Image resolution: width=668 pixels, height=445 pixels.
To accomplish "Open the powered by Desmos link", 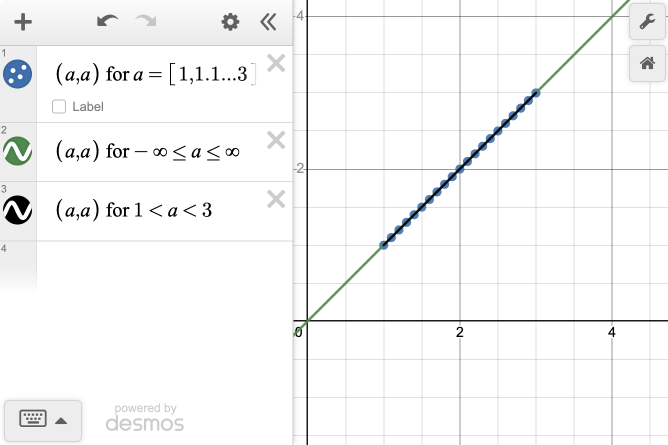I will [x=145, y=419].
